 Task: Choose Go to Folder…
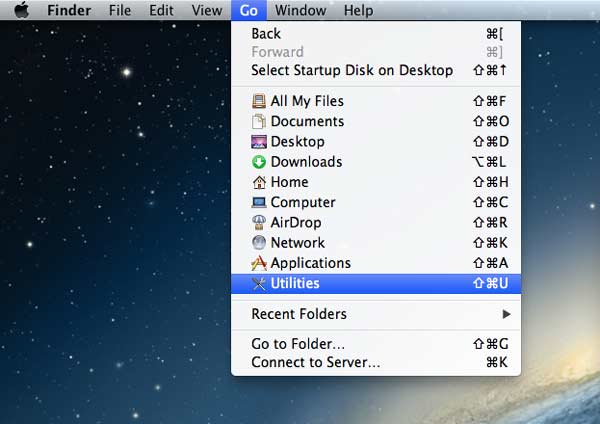point(376,344)
